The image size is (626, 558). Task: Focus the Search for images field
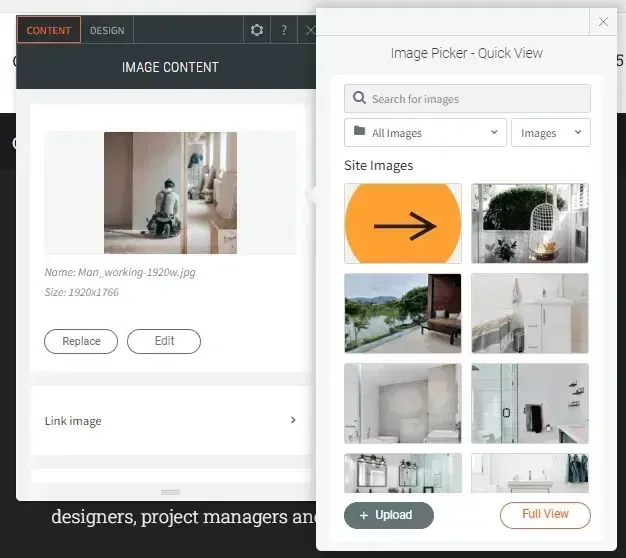click(x=467, y=99)
